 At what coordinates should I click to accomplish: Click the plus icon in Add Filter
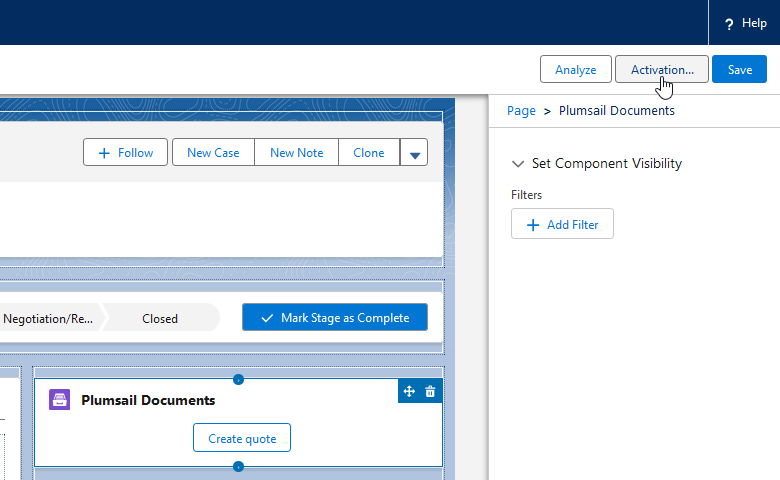tap(533, 225)
